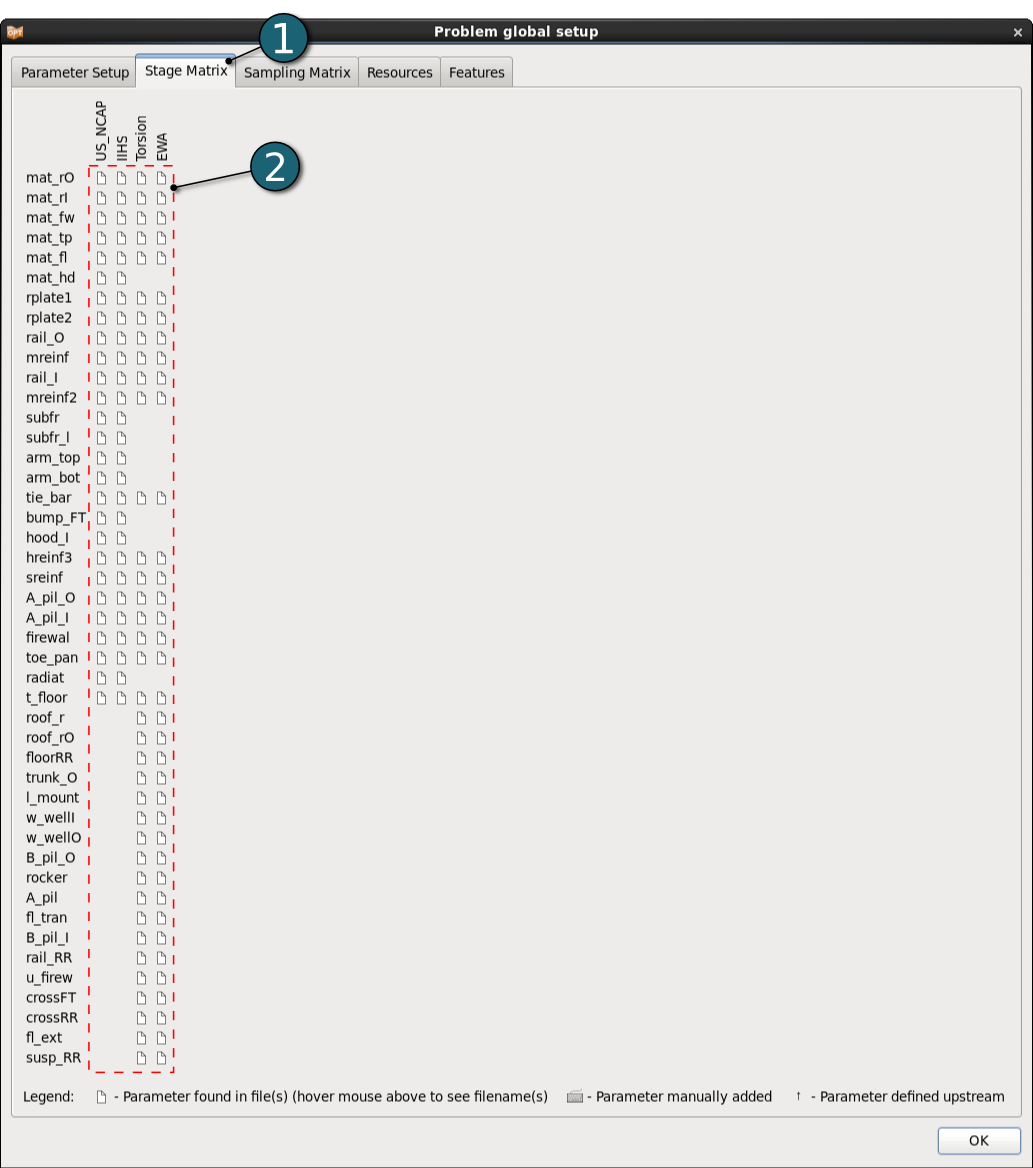Click mreinf2 file icon under EWA
This screenshot has width=1033, height=1168.
tap(162, 398)
